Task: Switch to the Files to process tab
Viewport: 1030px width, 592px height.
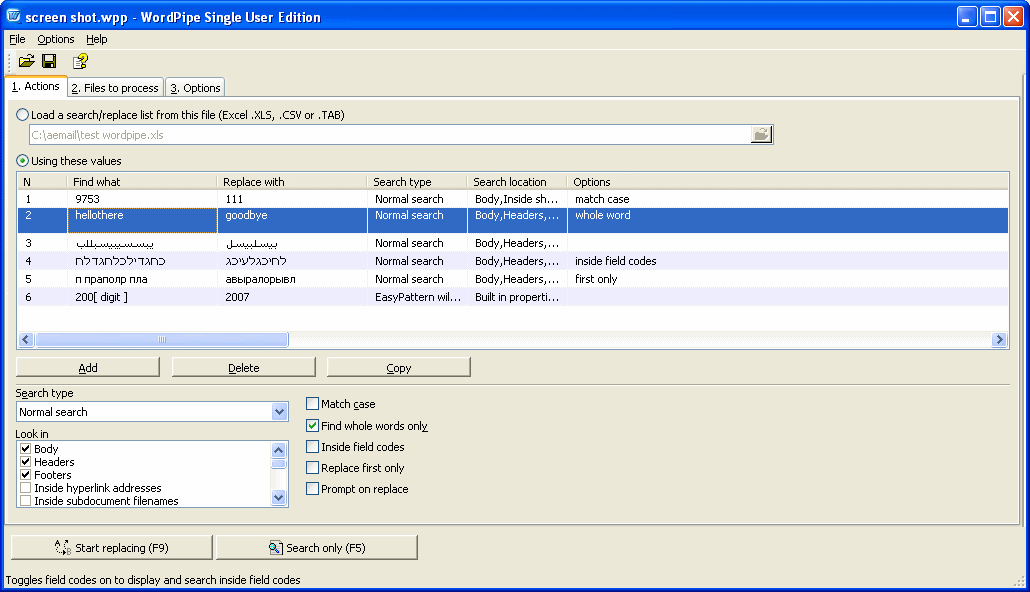Action: (115, 88)
